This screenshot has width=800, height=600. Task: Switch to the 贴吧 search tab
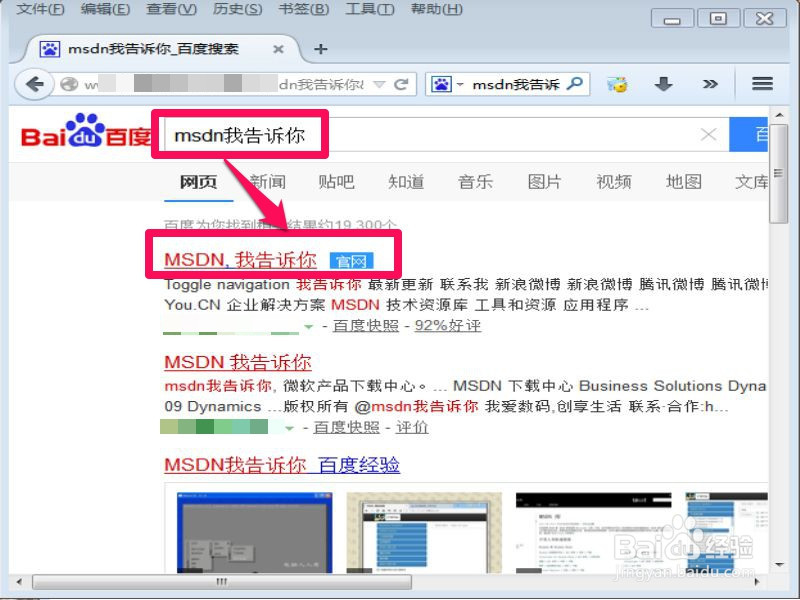(x=336, y=182)
